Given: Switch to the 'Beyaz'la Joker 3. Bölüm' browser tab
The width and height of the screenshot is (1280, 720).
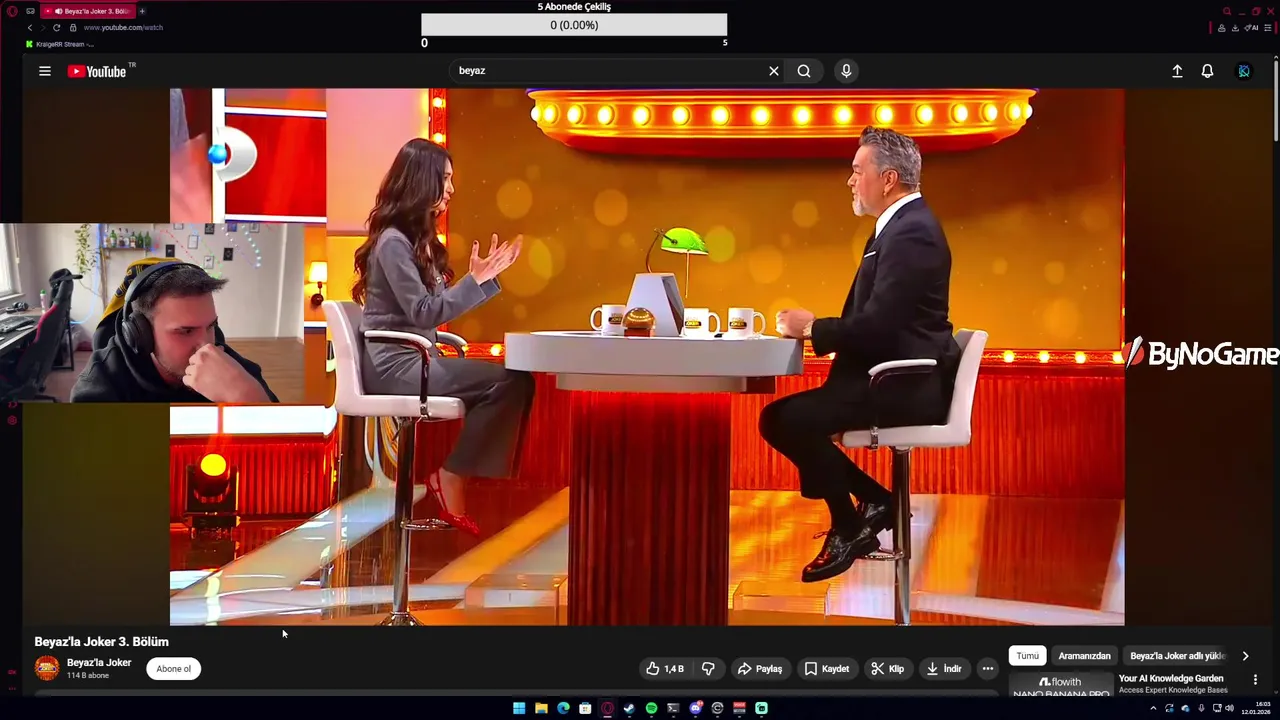Looking at the screenshot, I should tap(88, 11).
